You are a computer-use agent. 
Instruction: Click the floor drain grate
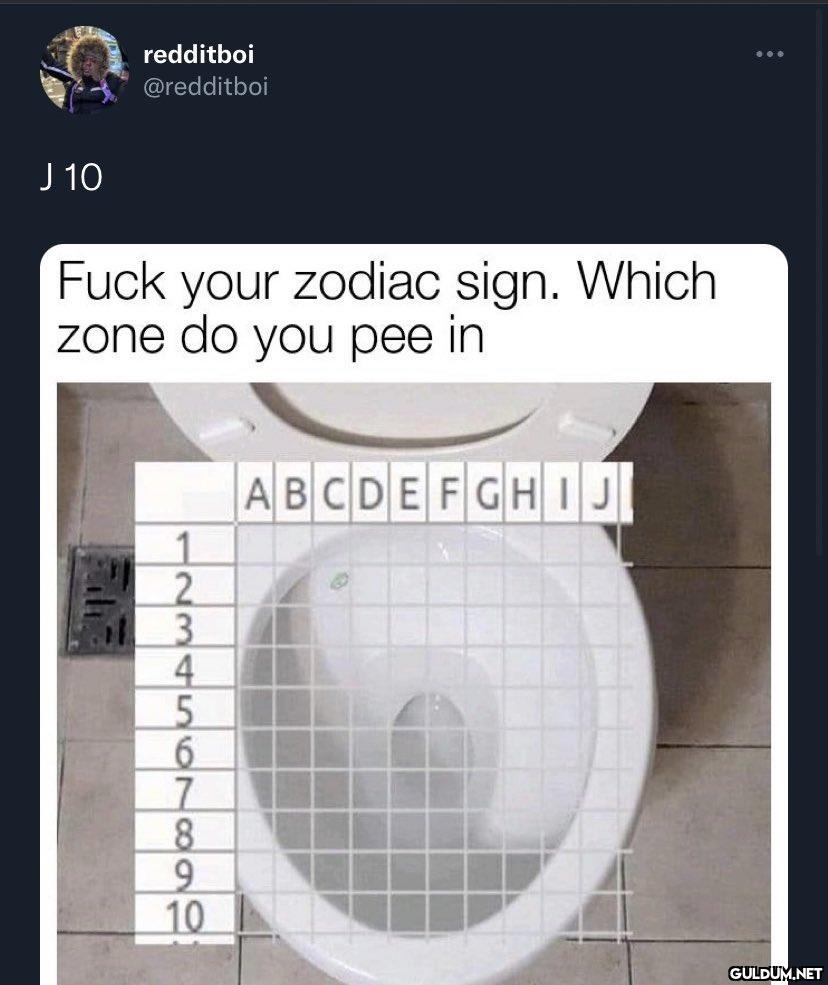pos(101,600)
